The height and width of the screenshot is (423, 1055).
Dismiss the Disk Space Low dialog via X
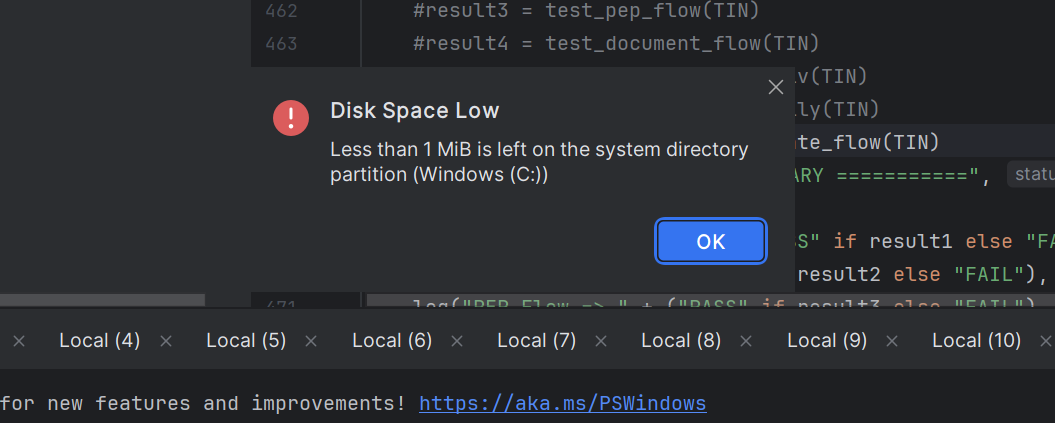(x=776, y=87)
